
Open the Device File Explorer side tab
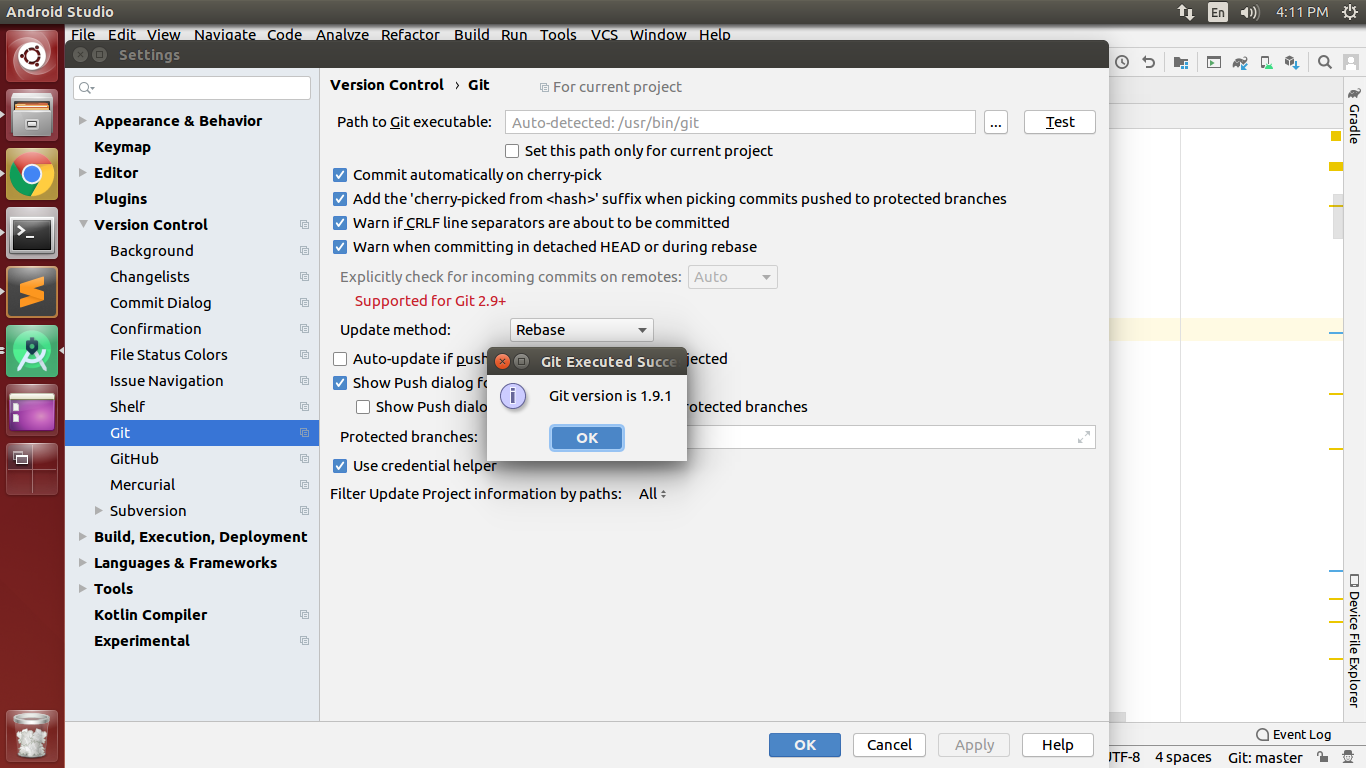coord(1354,641)
